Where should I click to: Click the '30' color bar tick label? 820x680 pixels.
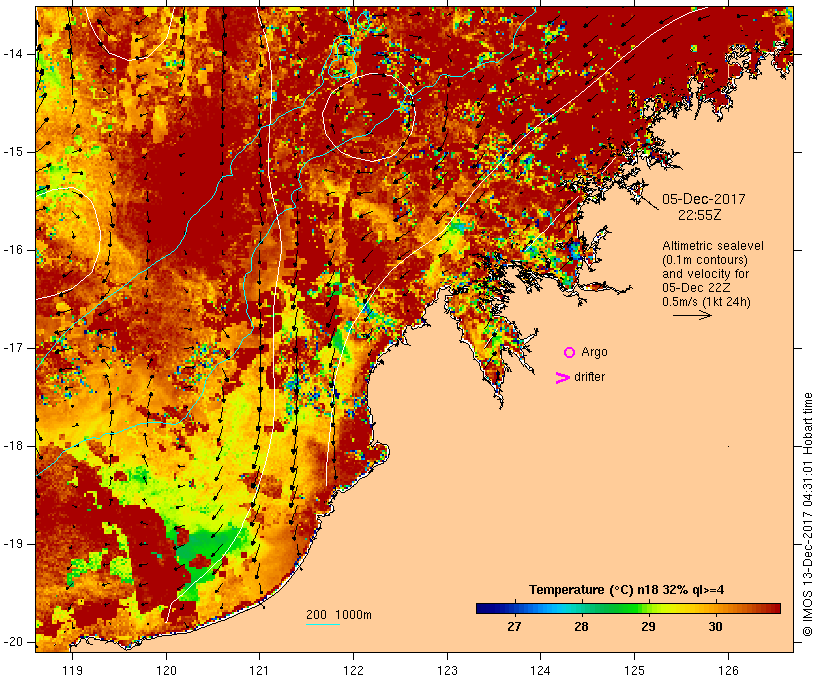click(715, 627)
